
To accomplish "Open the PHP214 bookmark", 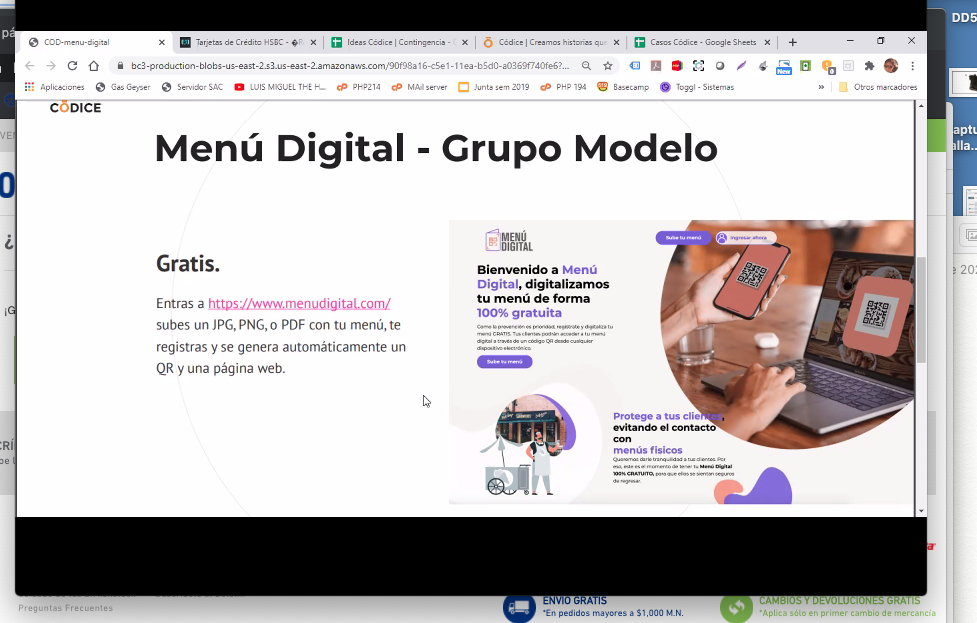I will click(x=358, y=87).
